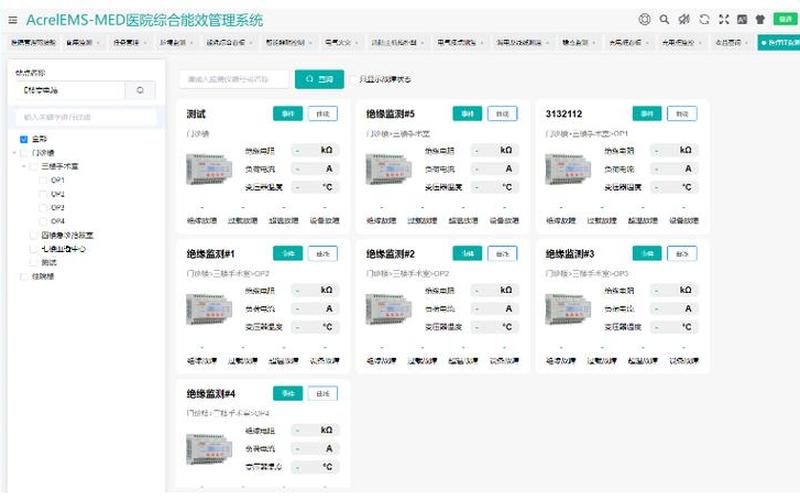
Task: Toggle the hamburger sidebar menu icon
Action: [13, 20]
